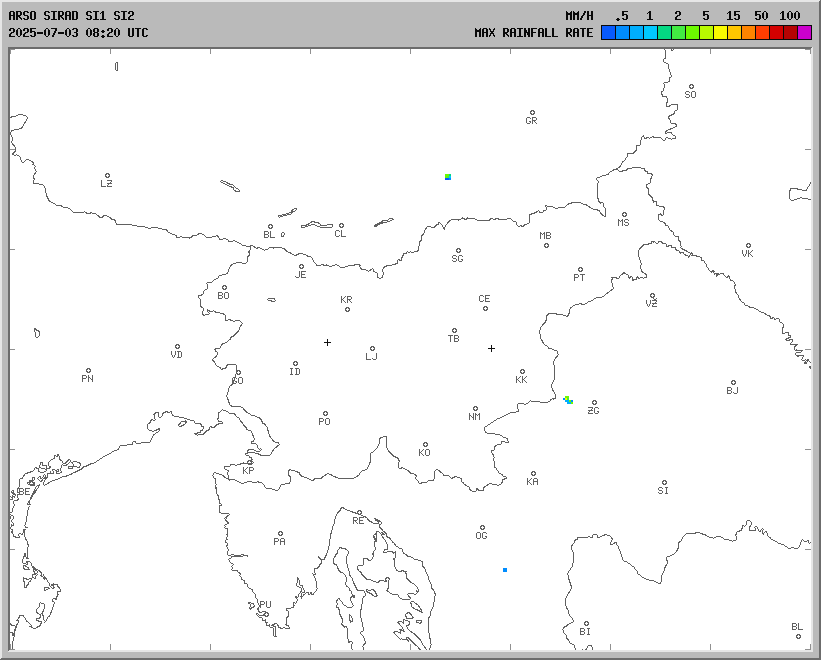This screenshot has height=660, width=821.
Task: Click the radar cross west of LJ
Action: pos(327,342)
